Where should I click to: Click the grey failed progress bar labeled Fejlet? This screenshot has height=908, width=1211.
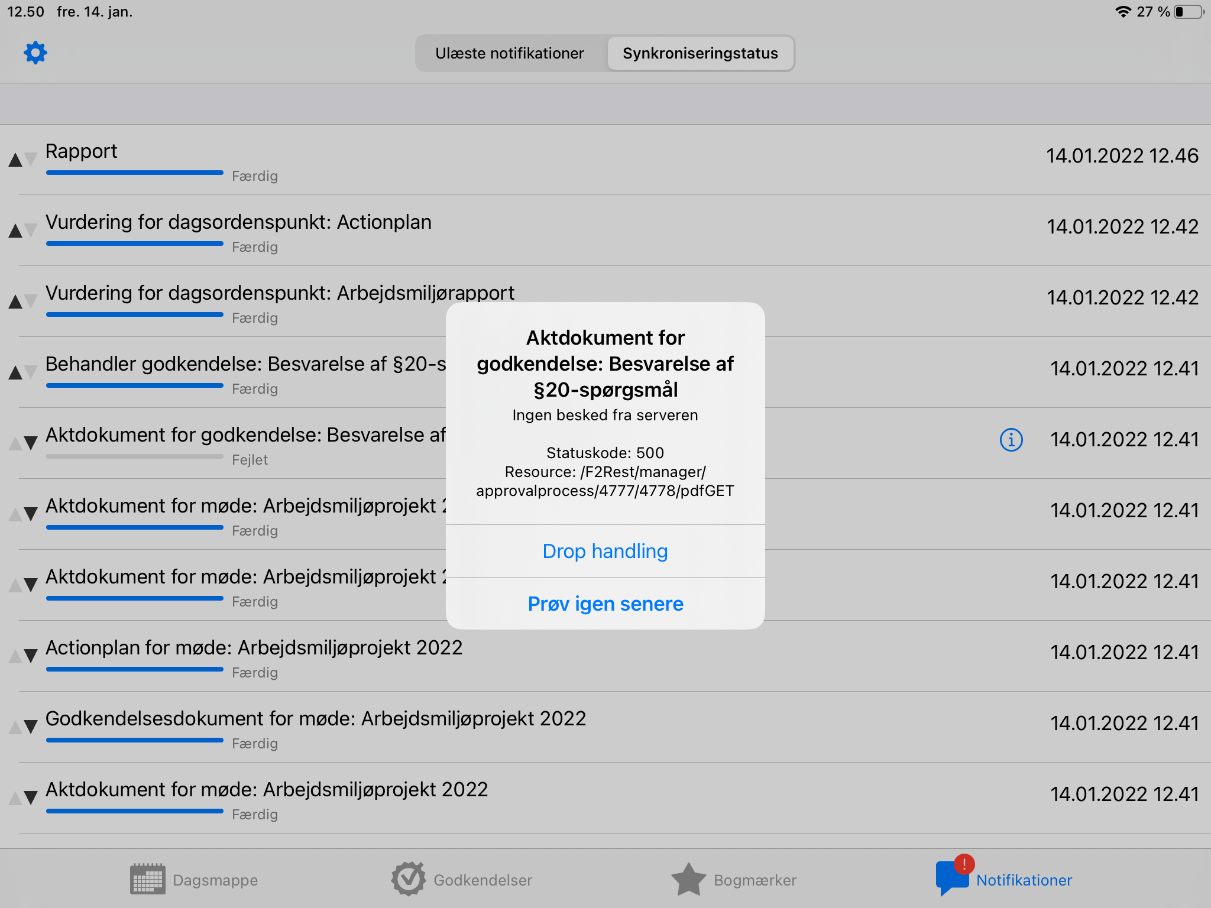click(x=134, y=457)
